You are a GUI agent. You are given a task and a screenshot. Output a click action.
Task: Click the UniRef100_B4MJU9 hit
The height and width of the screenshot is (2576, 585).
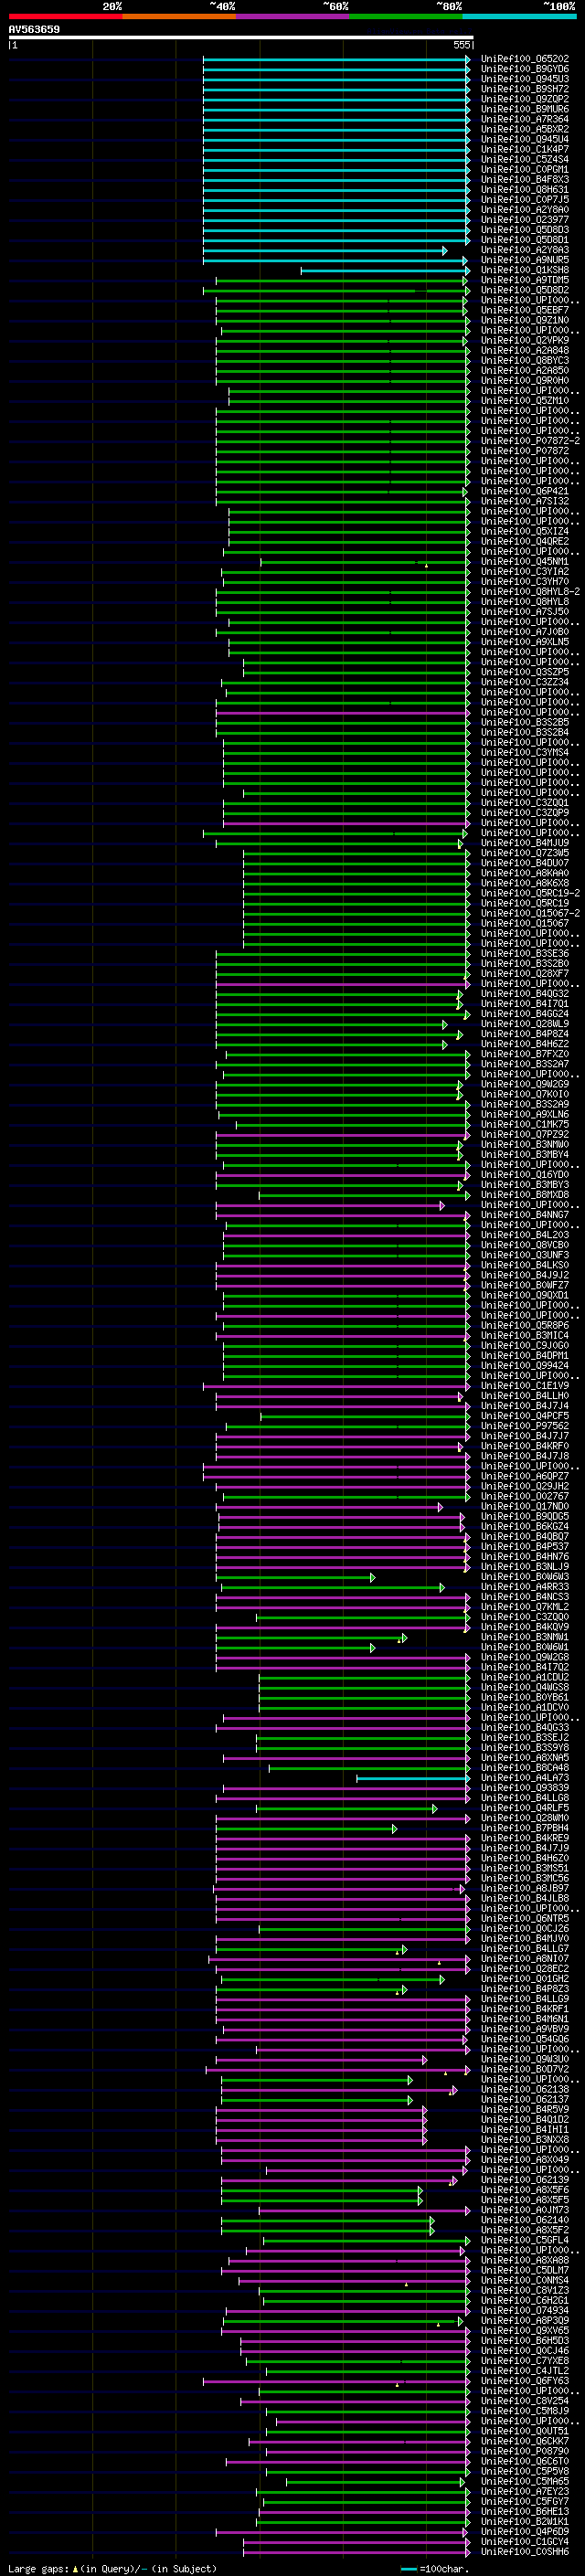(525, 843)
